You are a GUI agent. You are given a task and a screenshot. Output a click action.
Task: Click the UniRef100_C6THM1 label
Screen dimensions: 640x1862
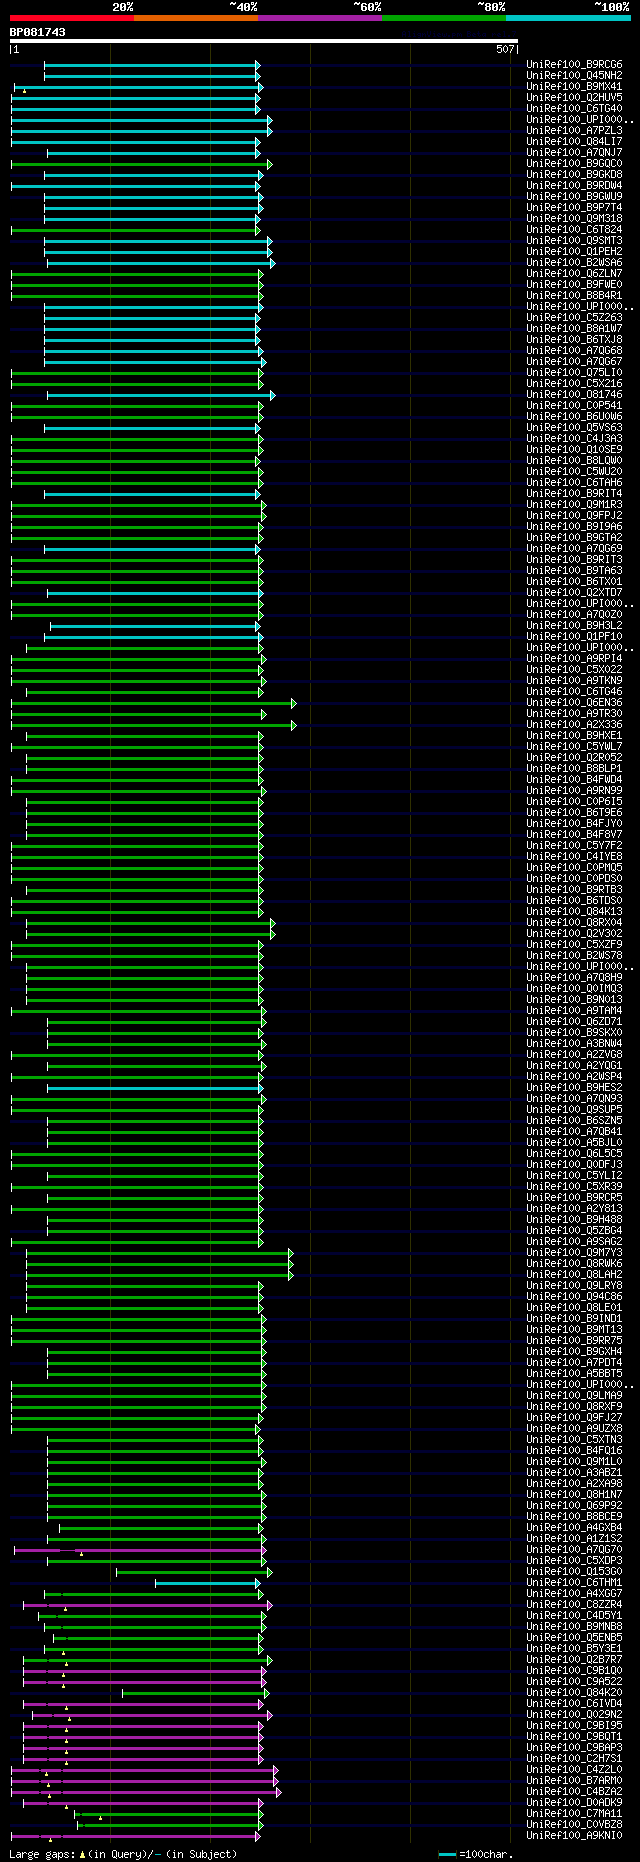(x=574, y=1582)
